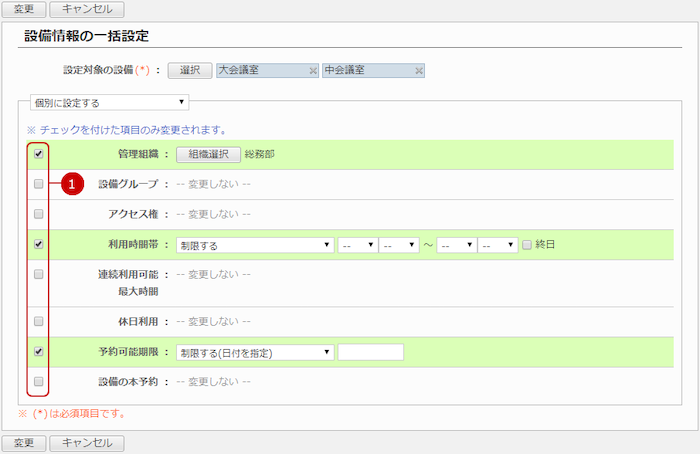The image size is (700, 454).
Task: Check the アクセス権 checkbox
Action: [x=38, y=214]
